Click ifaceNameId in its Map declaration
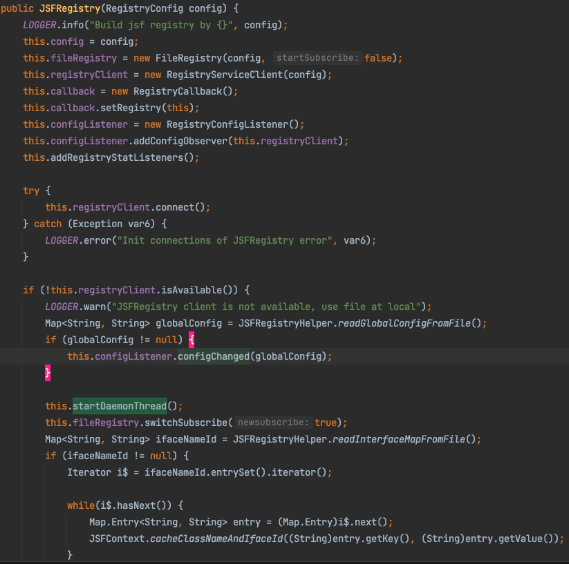The width and height of the screenshot is (569, 564). [186, 440]
